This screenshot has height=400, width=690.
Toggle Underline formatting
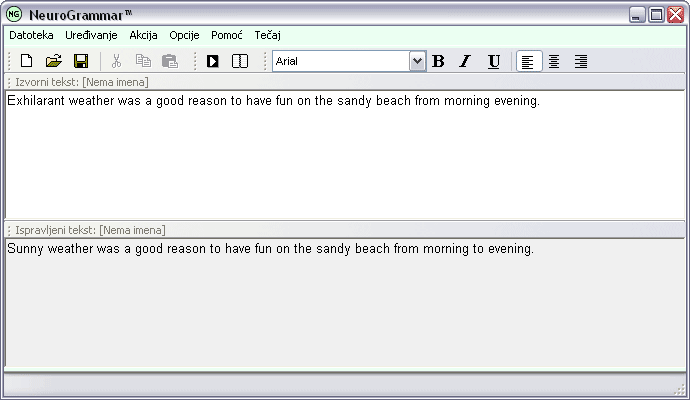tap(494, 61)
